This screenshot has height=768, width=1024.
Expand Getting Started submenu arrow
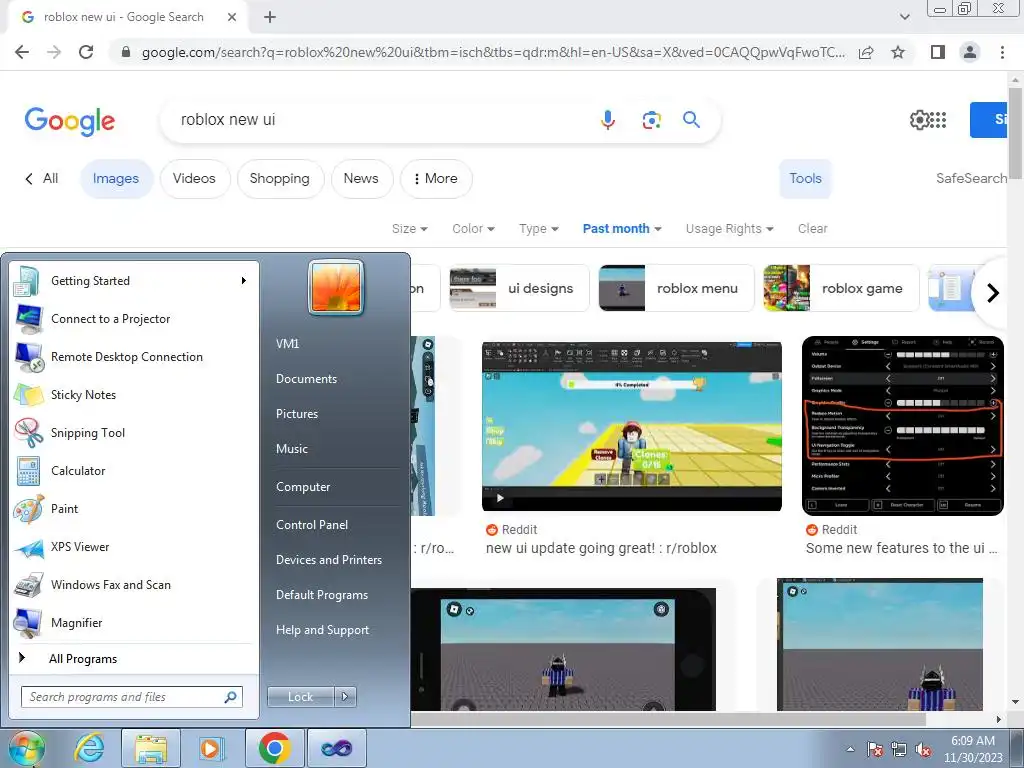click(244, 281)
